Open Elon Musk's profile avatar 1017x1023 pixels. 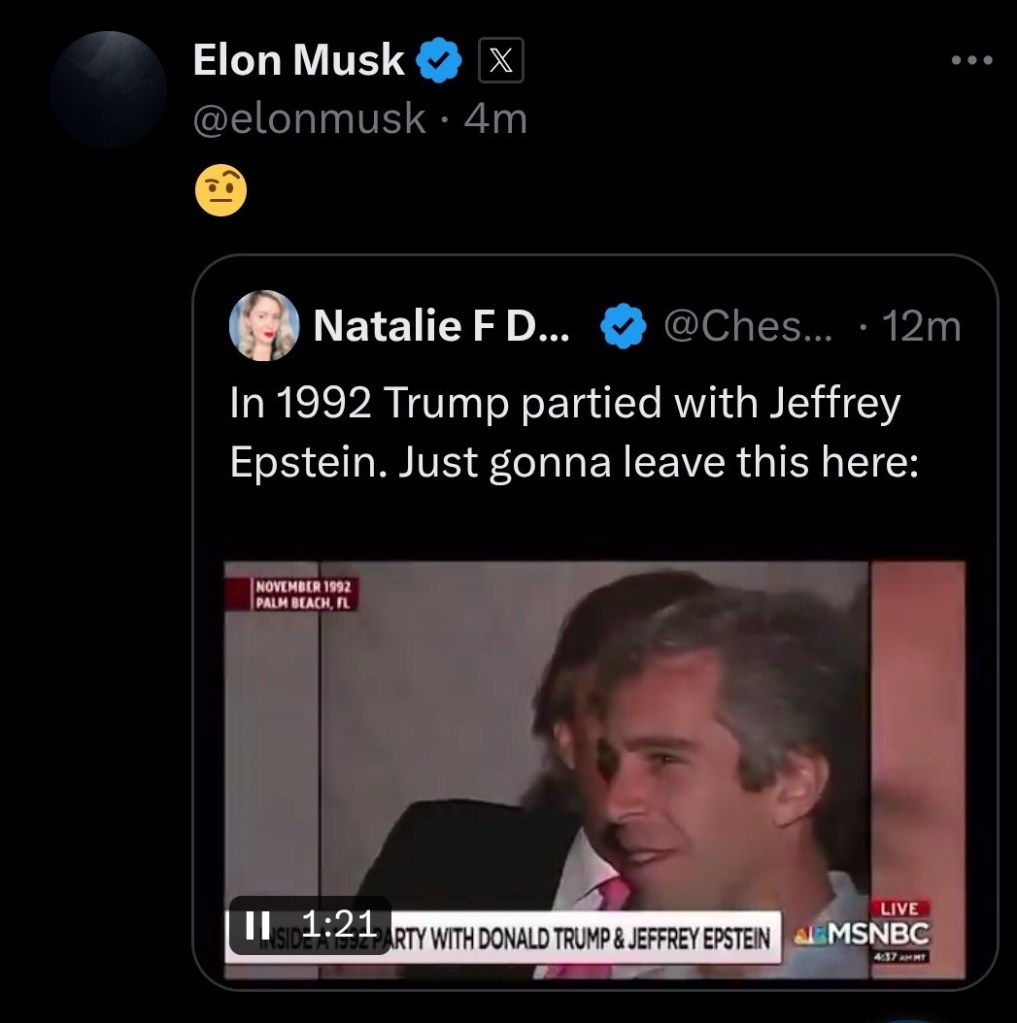pos(107,89)
